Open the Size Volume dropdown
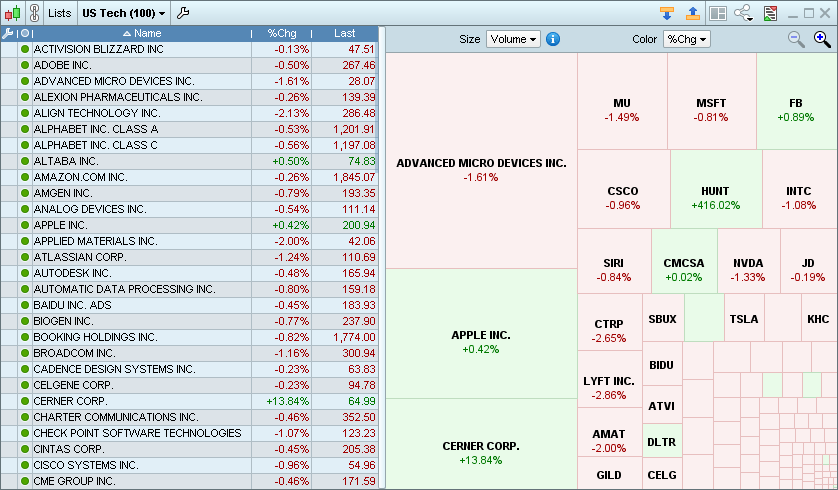838x490 pixels. 513,39
